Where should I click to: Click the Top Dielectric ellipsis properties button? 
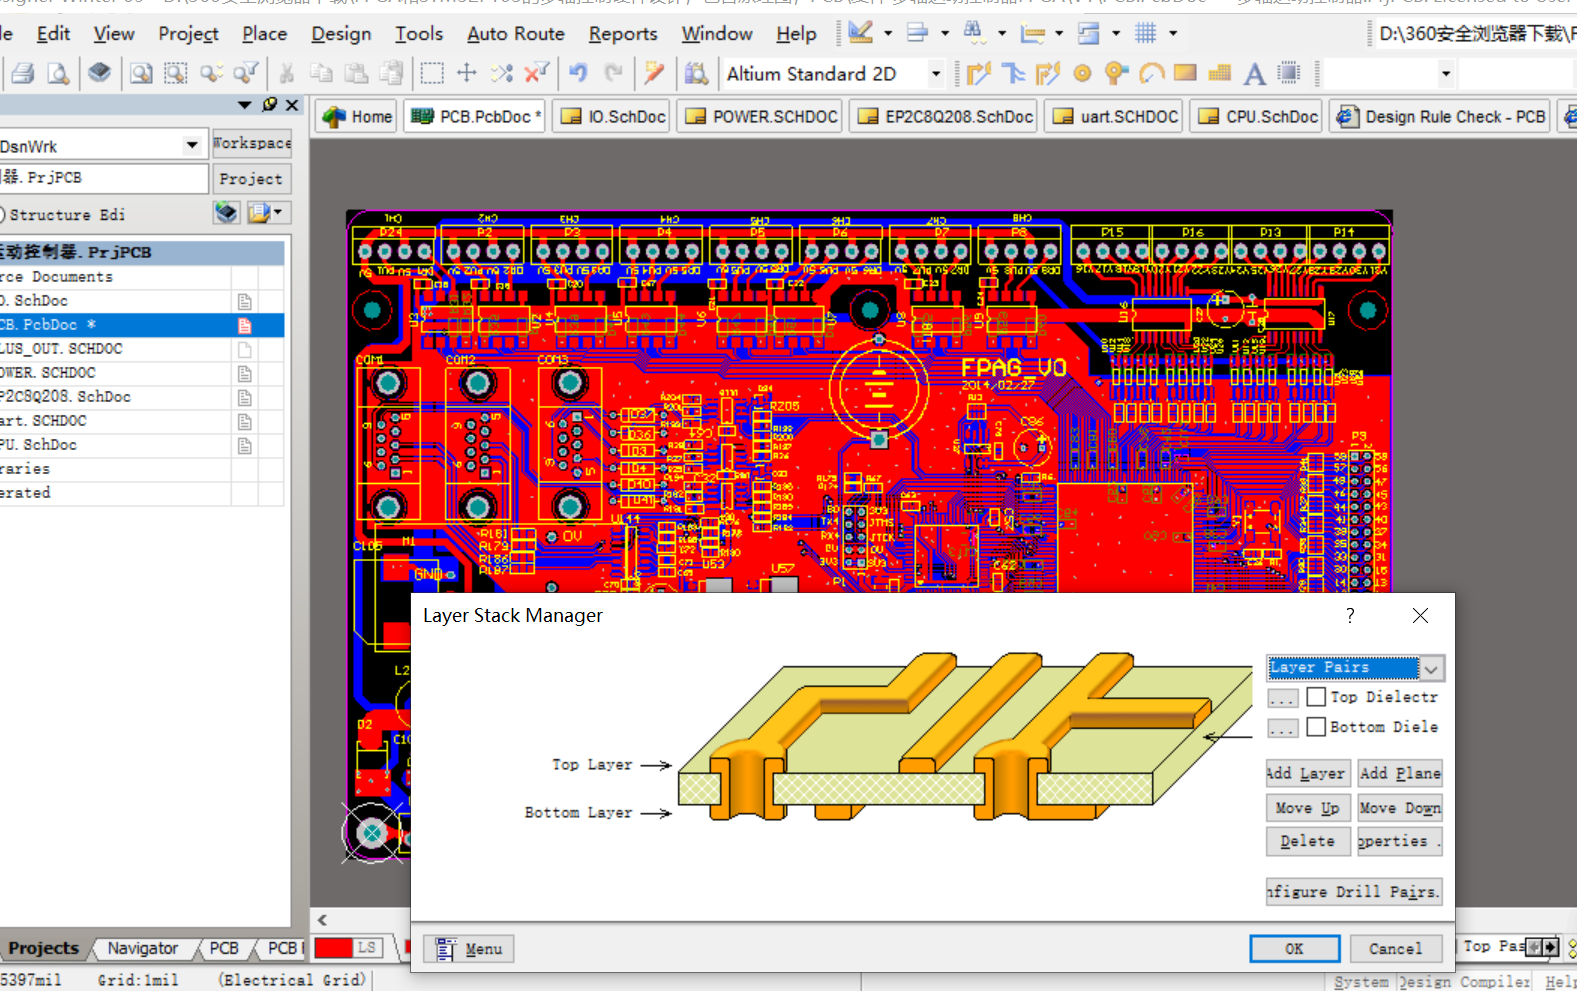point(1282,698)
